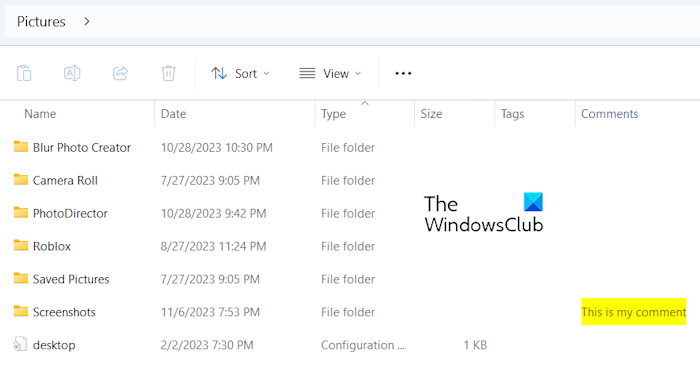
Task: Open the View dropdown
Action: click(330, 73)
